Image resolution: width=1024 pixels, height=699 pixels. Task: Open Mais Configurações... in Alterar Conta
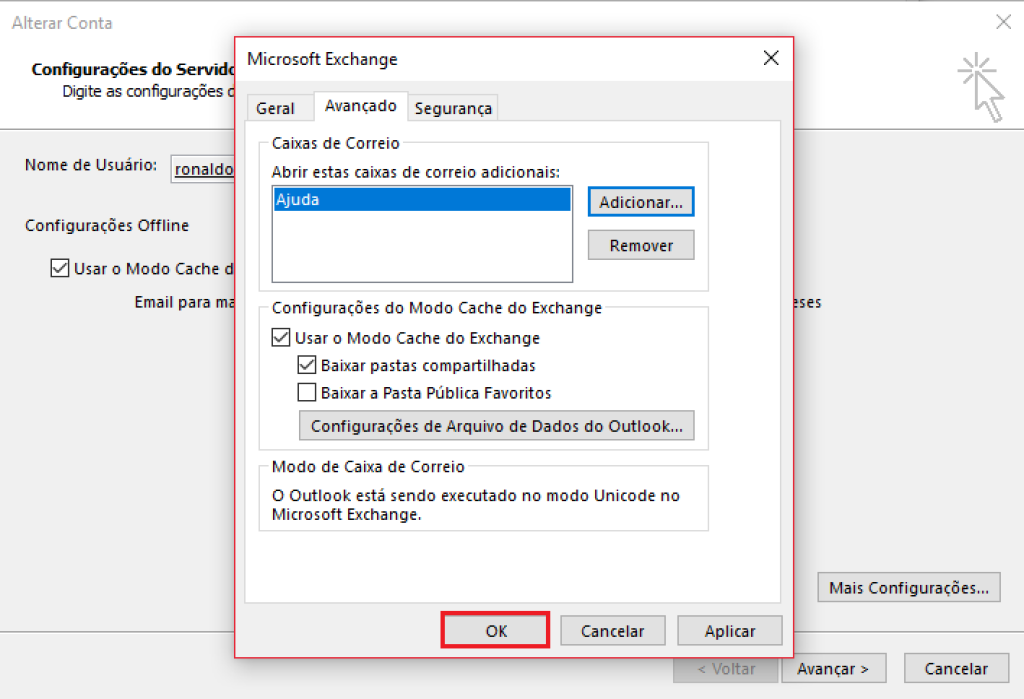pos(908,587)
